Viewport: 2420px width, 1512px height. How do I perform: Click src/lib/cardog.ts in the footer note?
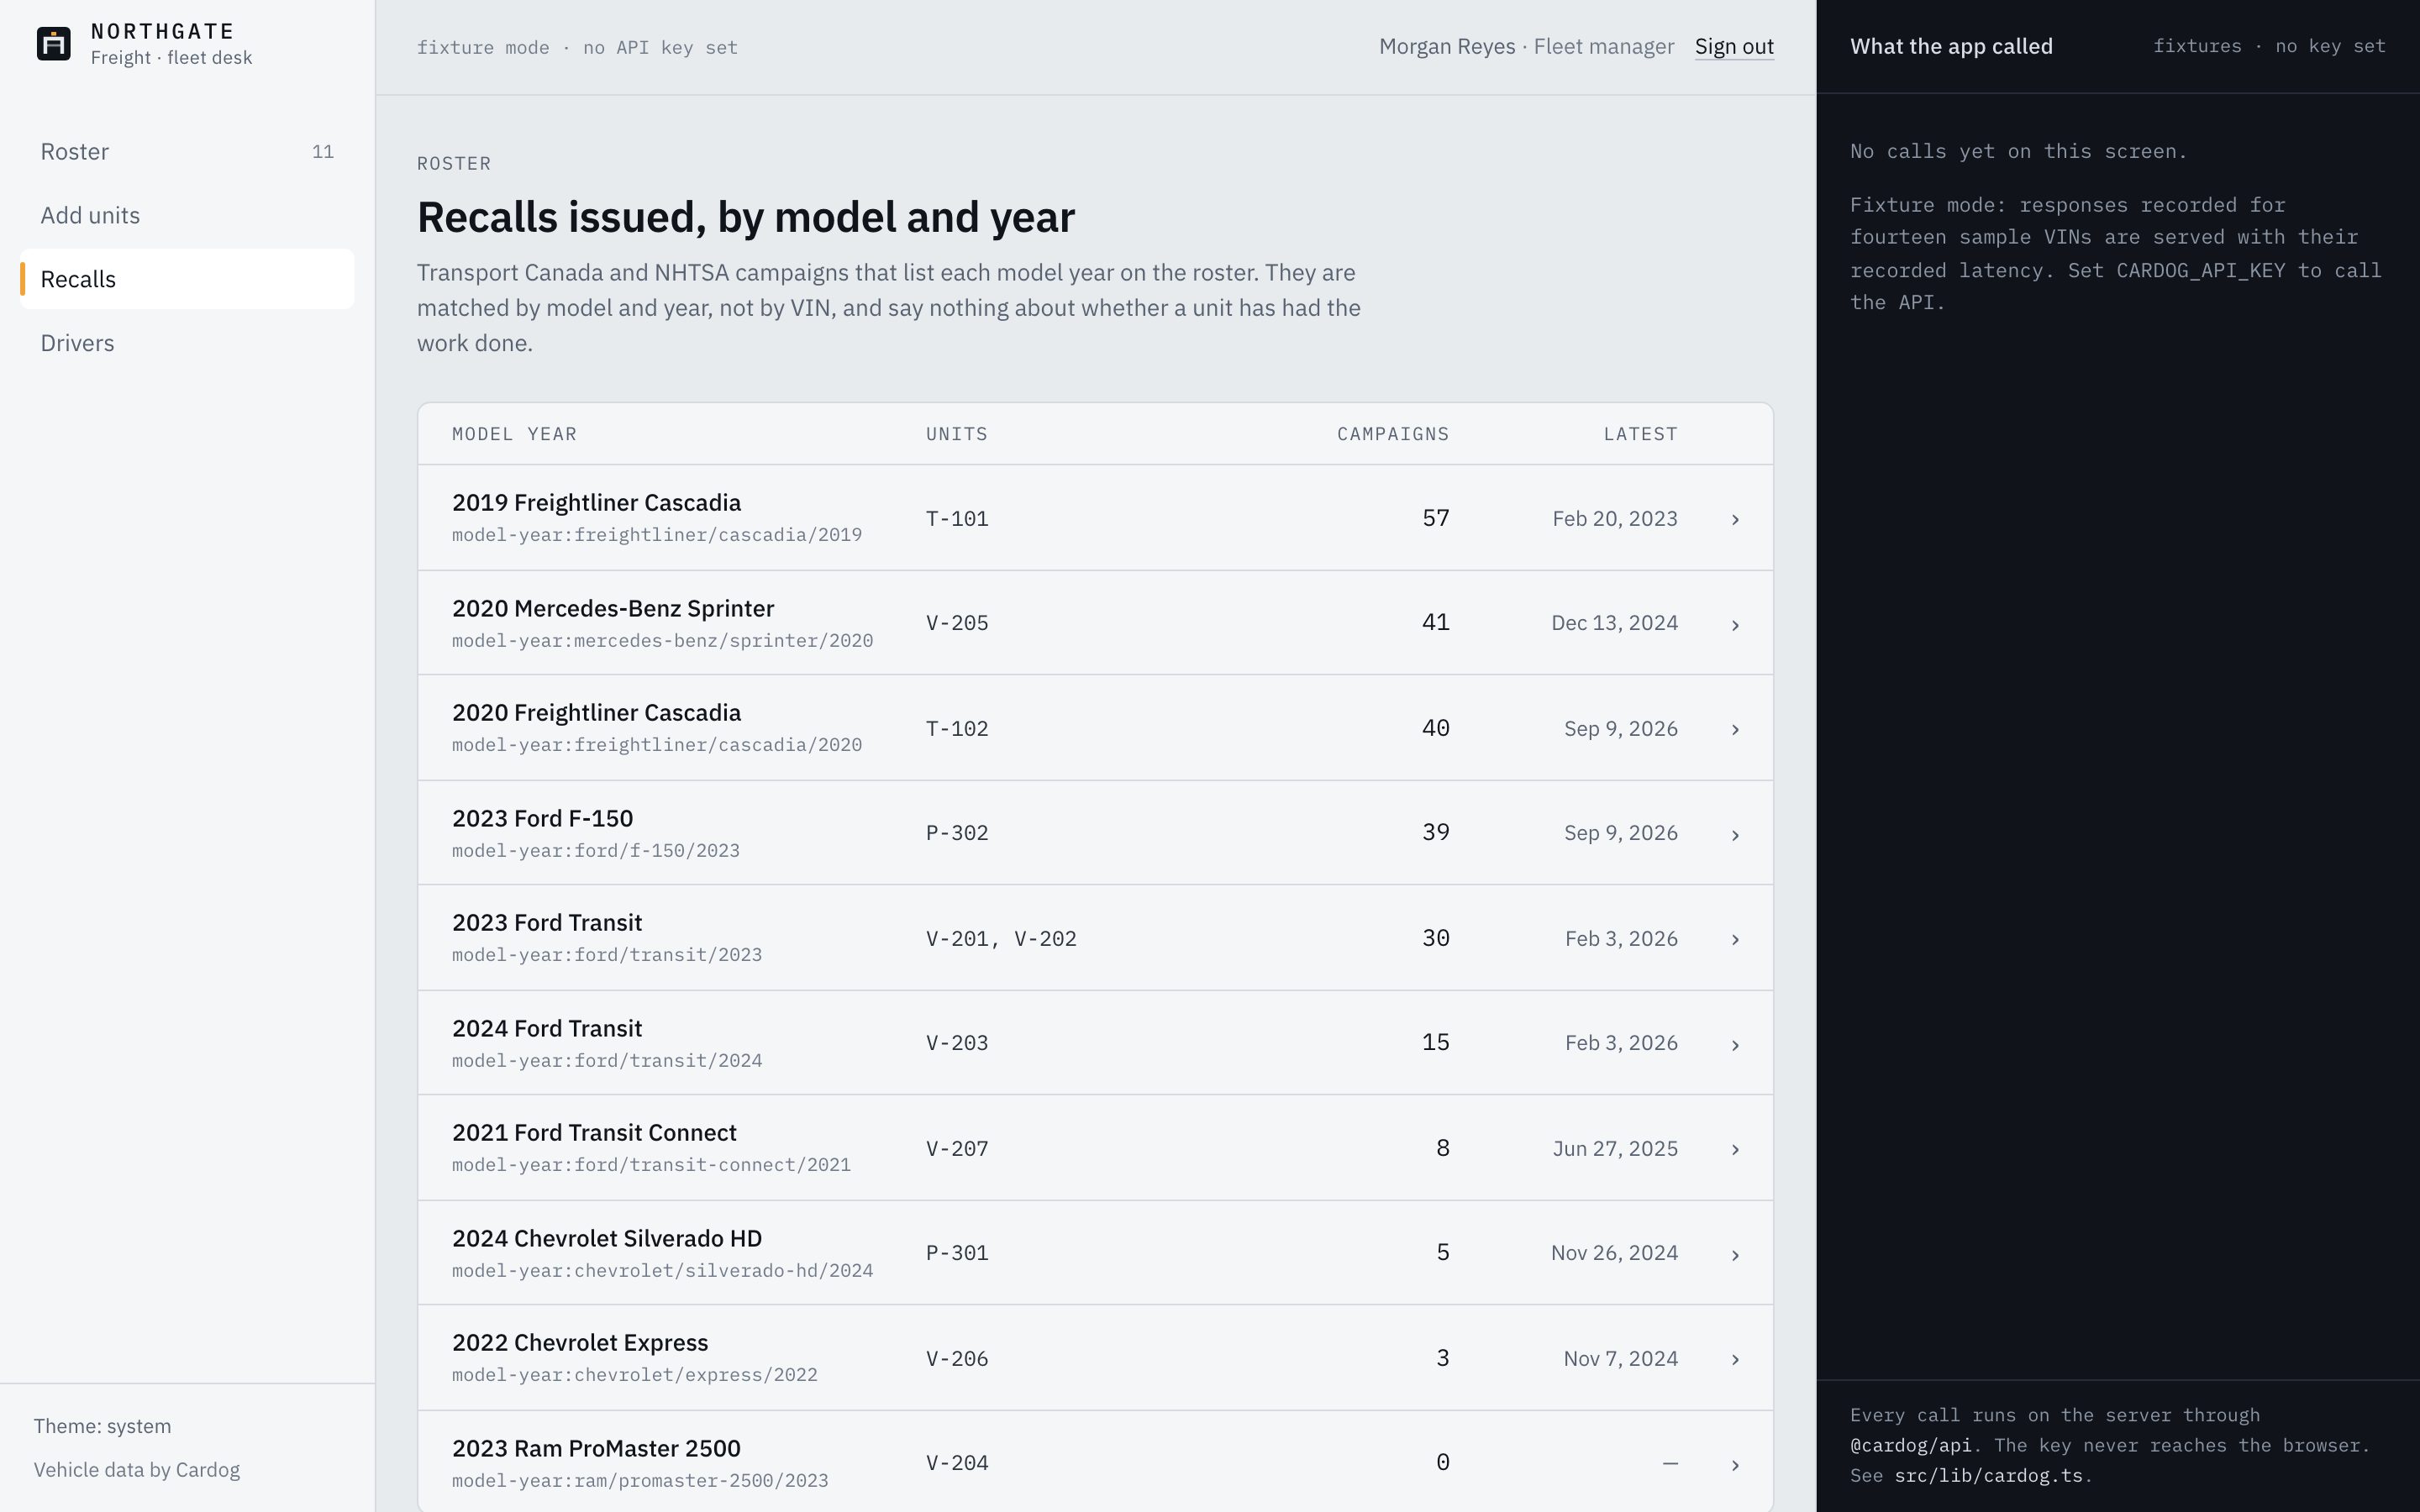(1988, 1476)
